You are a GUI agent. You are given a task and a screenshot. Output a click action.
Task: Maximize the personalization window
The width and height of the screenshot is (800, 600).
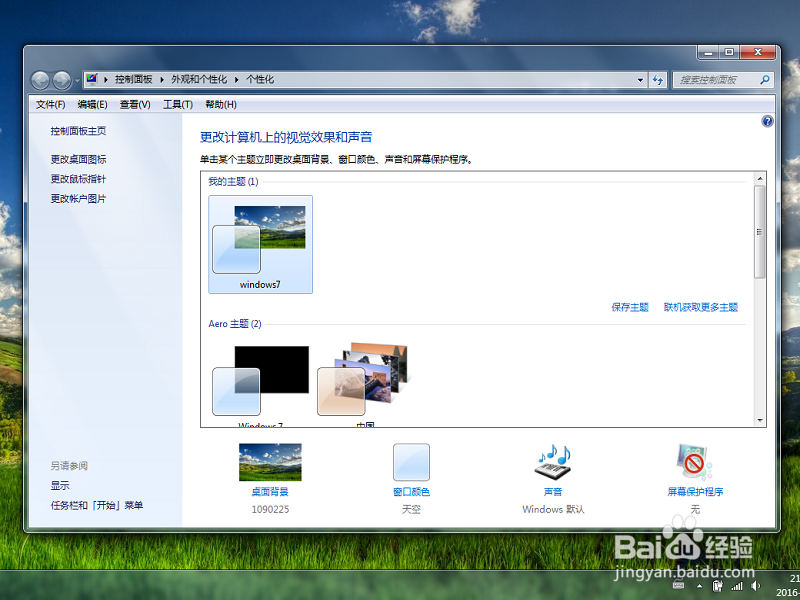(729, 53)
